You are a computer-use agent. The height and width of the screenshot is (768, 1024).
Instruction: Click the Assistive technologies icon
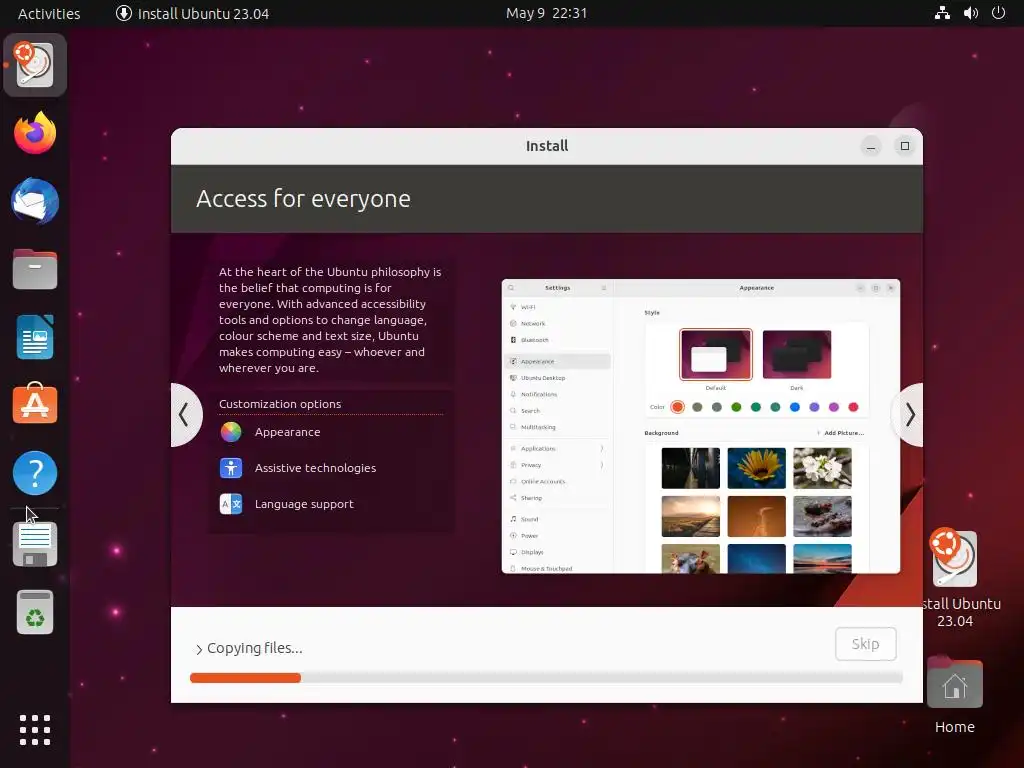click(231, 468)
